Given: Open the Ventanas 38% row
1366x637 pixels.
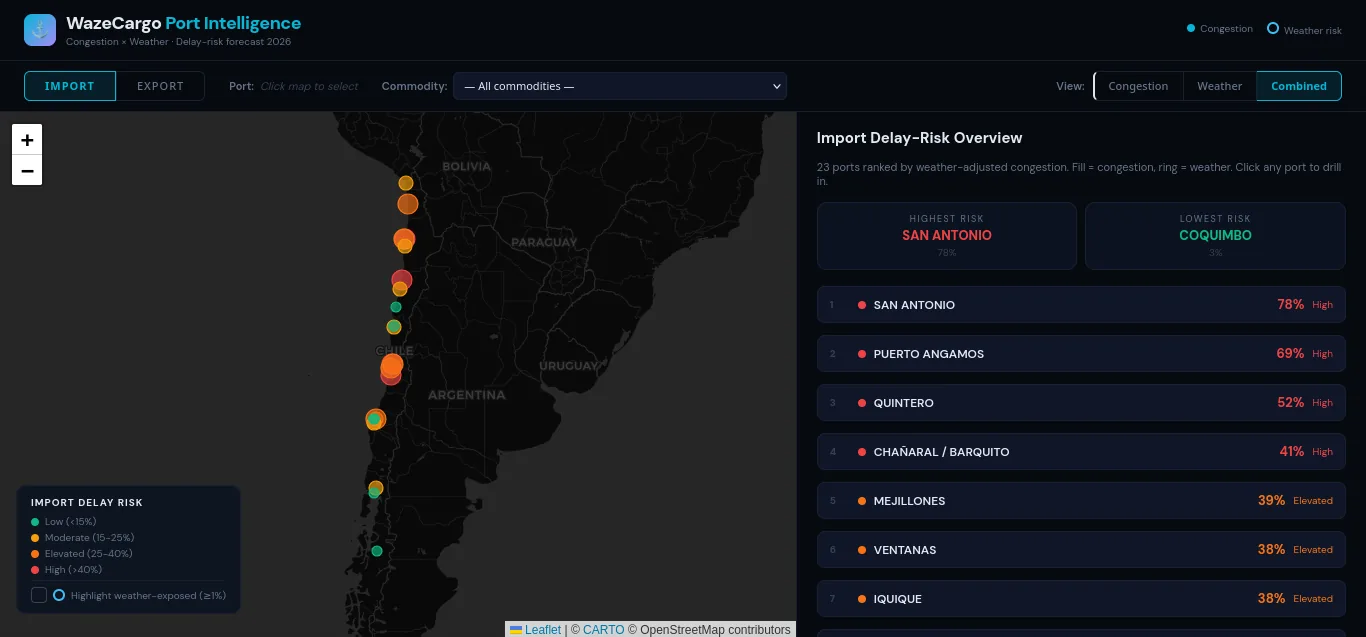Looking at the screenshot, I should [1081, 550].
